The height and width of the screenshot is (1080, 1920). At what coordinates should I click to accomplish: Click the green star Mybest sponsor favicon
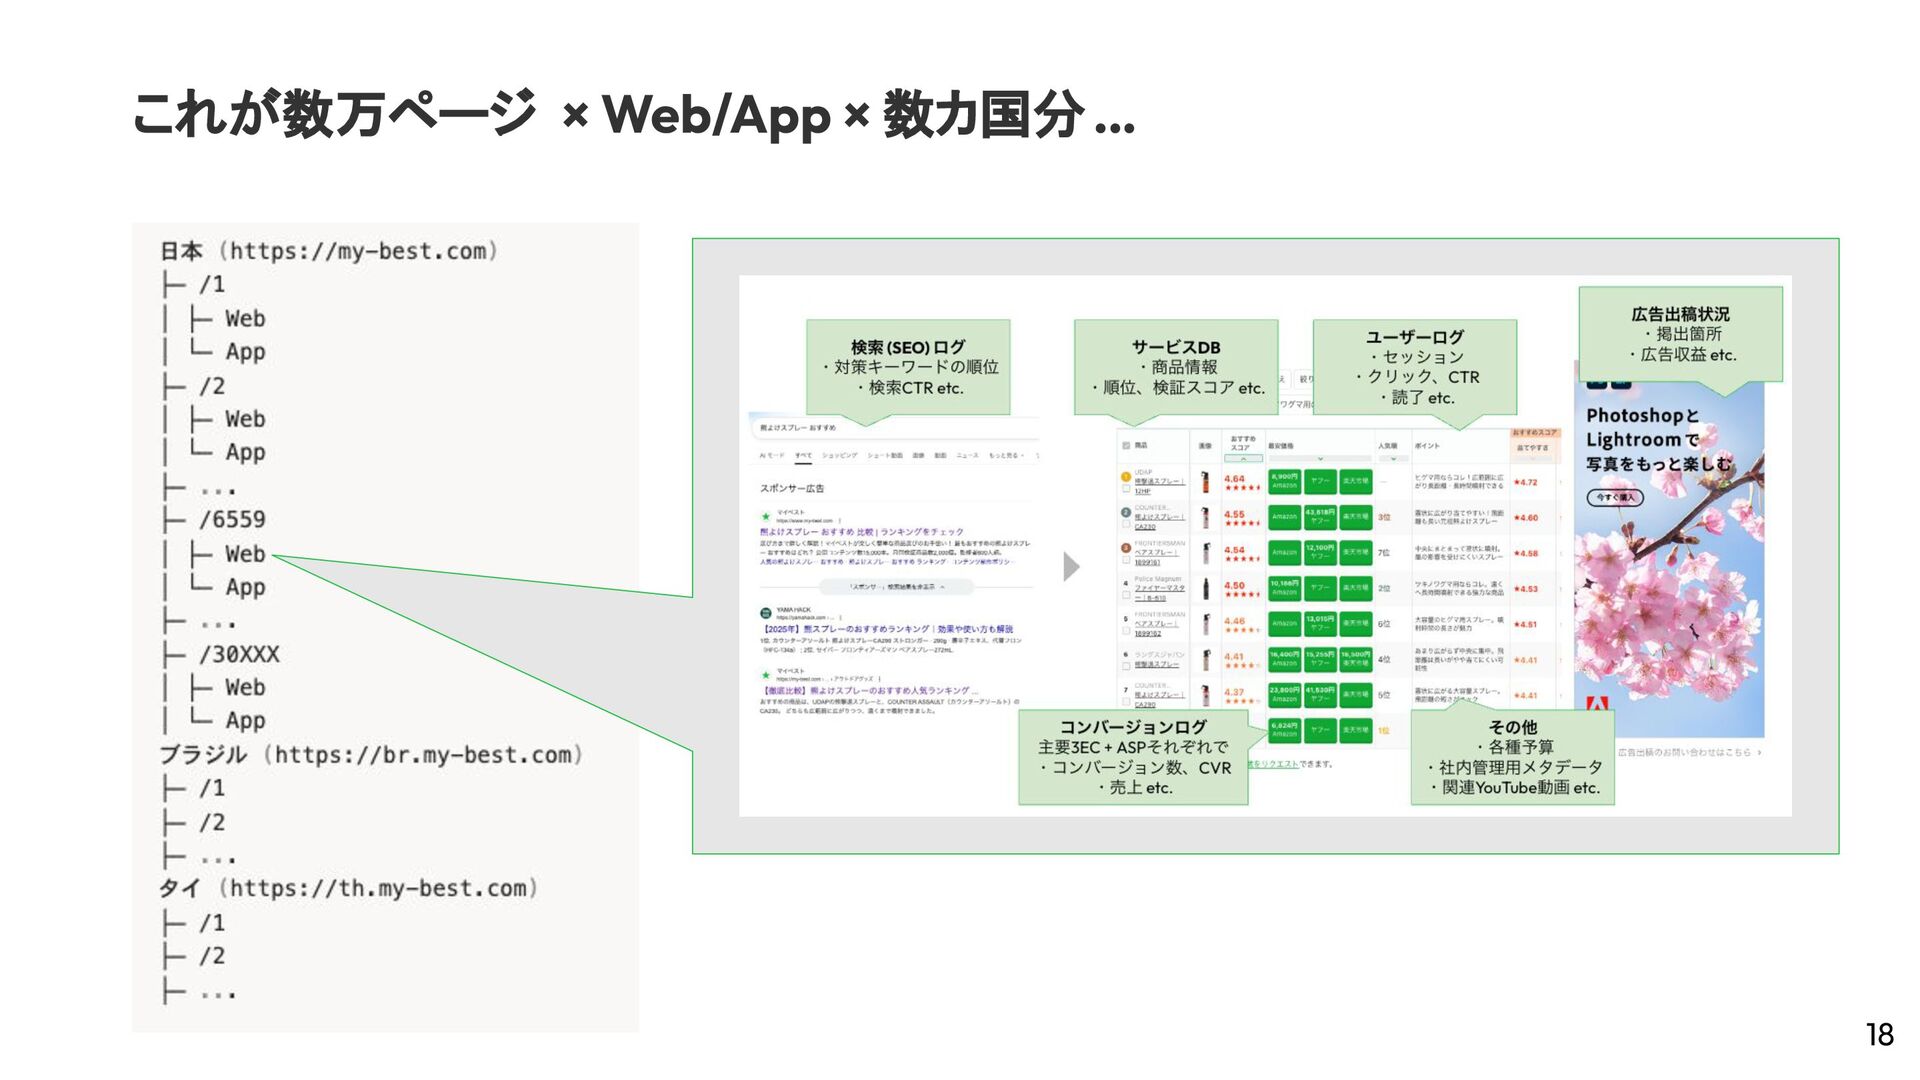766,517
